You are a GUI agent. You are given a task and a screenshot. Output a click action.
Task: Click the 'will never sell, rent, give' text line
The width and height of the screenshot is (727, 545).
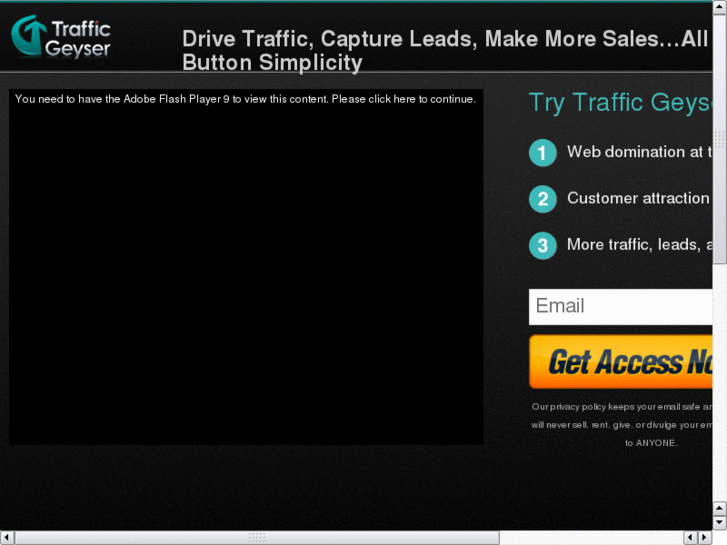pos(622,425)
